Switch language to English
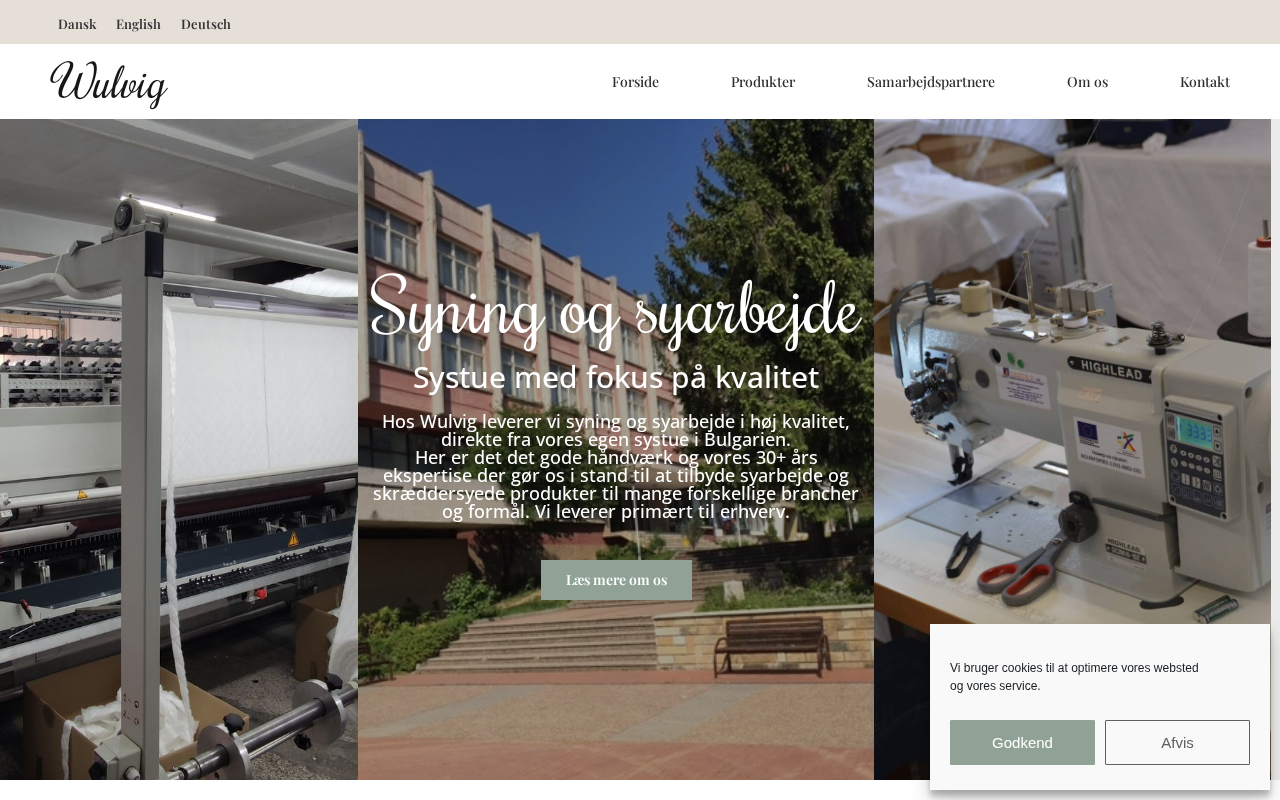Image resolution: width=1280 pixels, height=800 pixels. [x=138, y=24]
